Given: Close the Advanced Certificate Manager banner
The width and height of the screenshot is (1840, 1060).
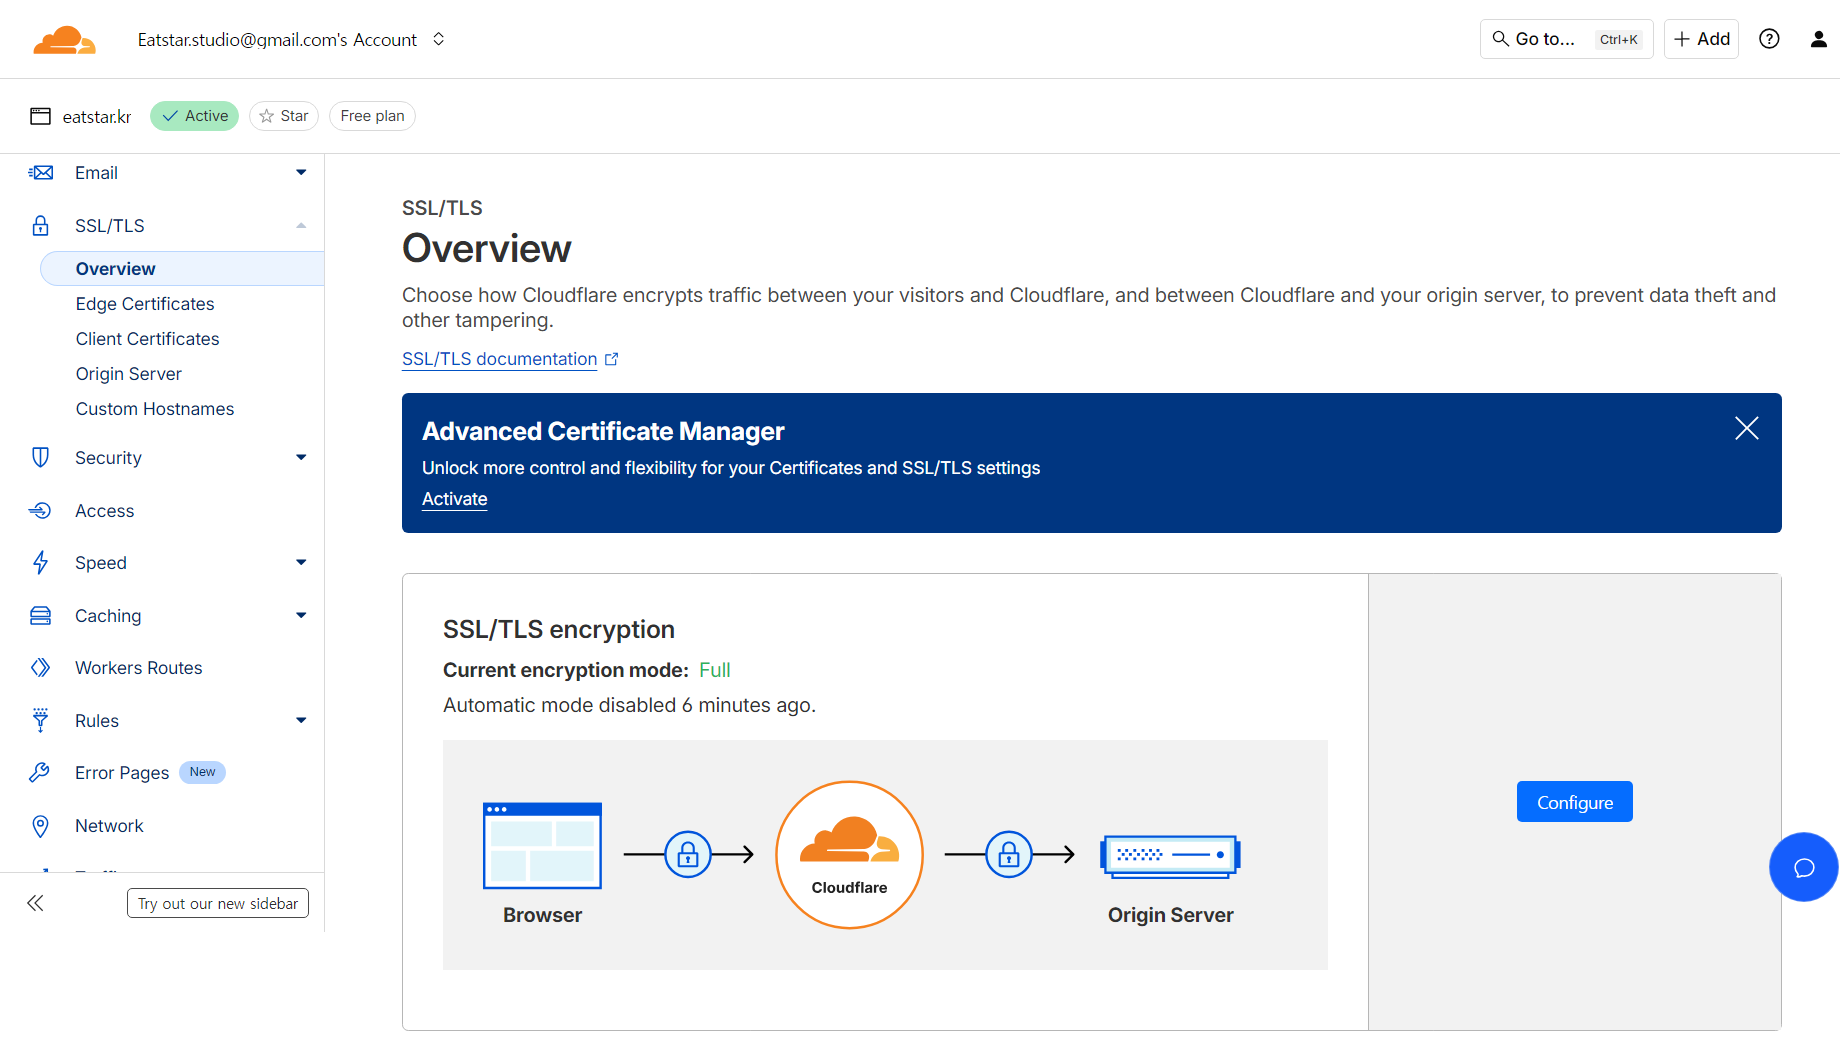Looking at the screenshot, I should click(x=1746, y=429).
